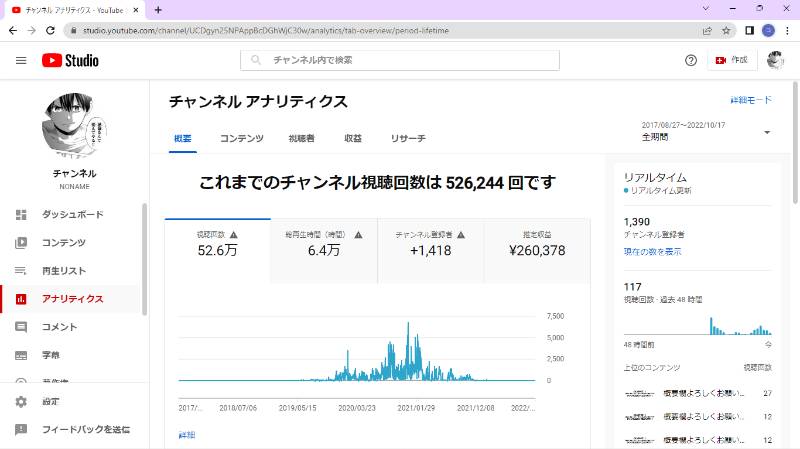Click the sidebar content video icon

[x=21, y=243]
